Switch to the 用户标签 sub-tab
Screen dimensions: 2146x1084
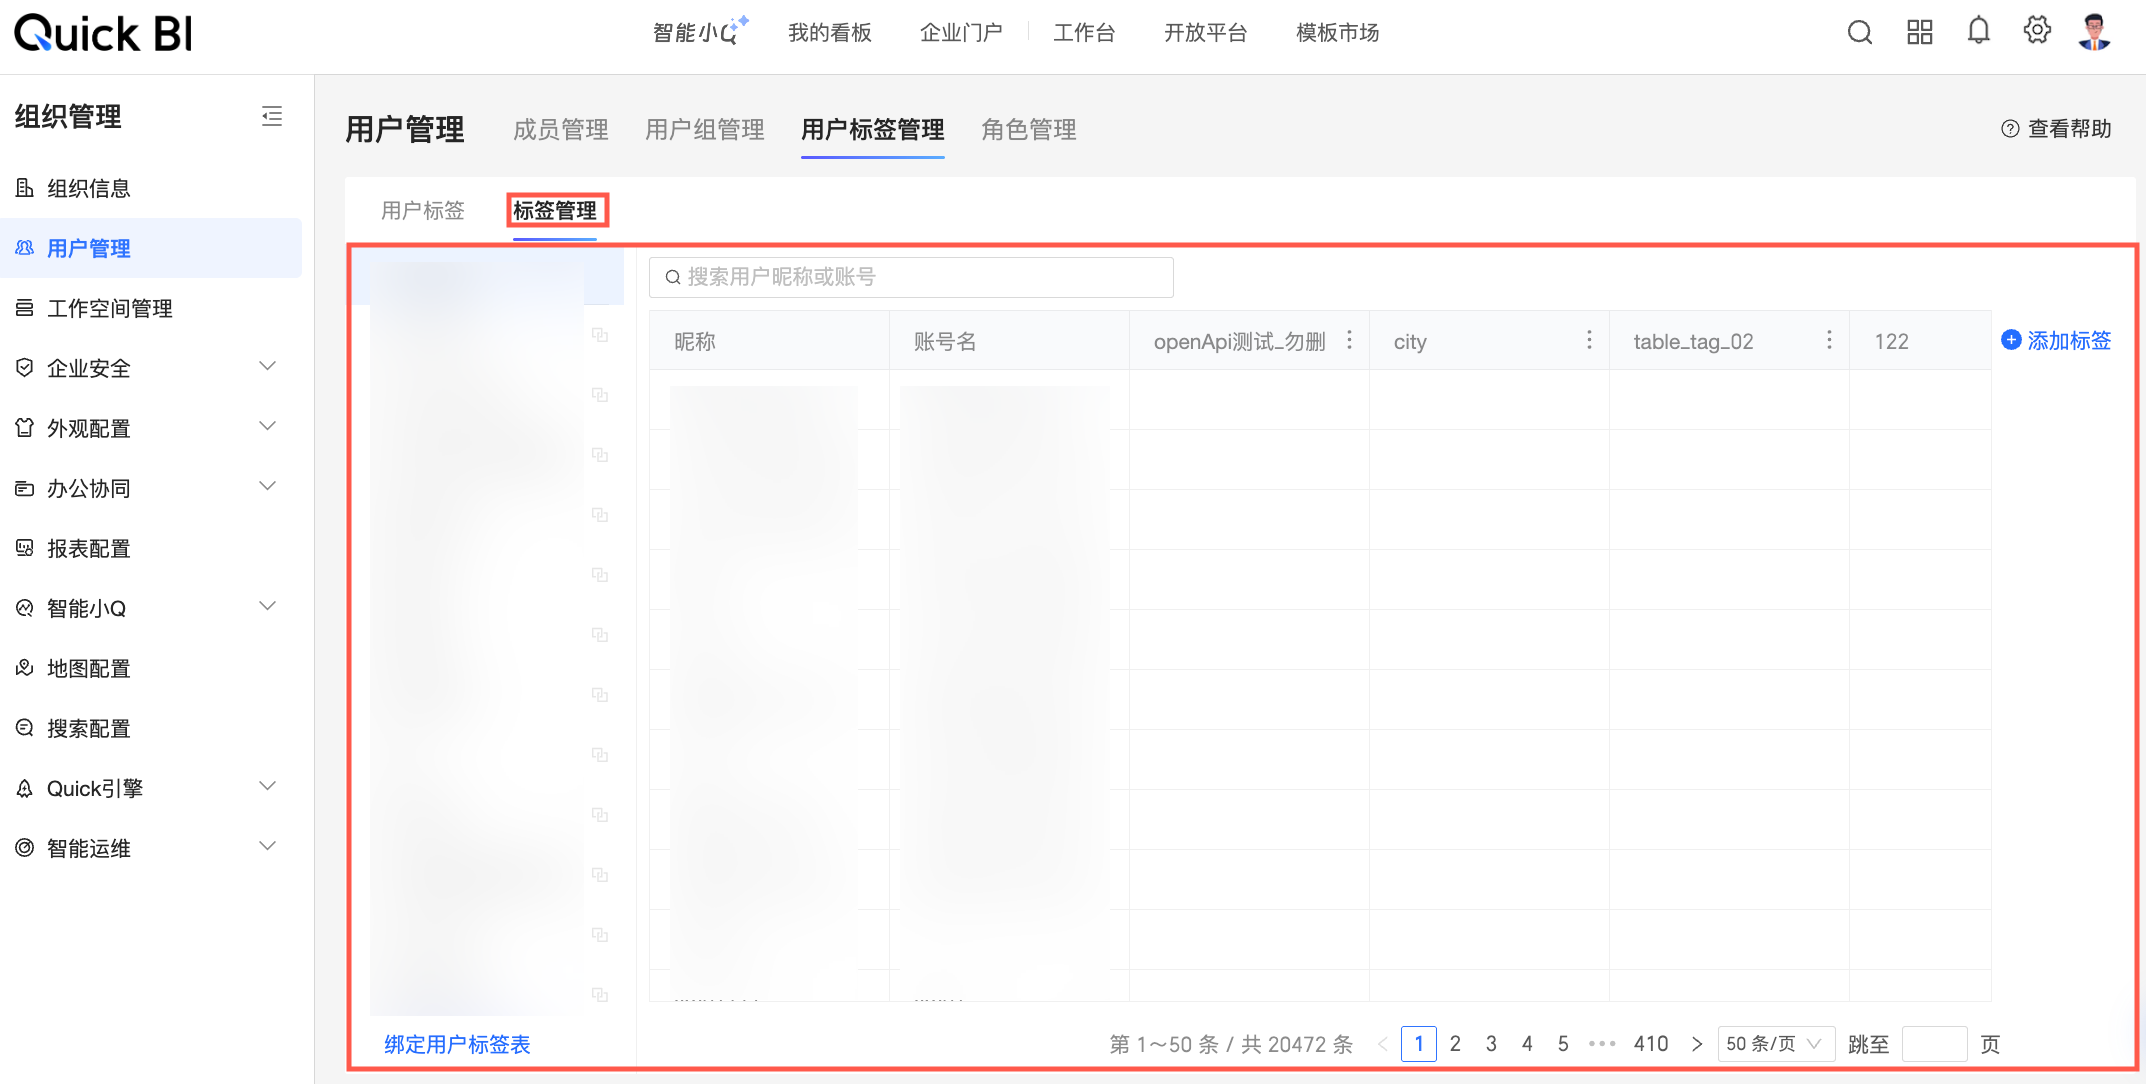point(423,211)
